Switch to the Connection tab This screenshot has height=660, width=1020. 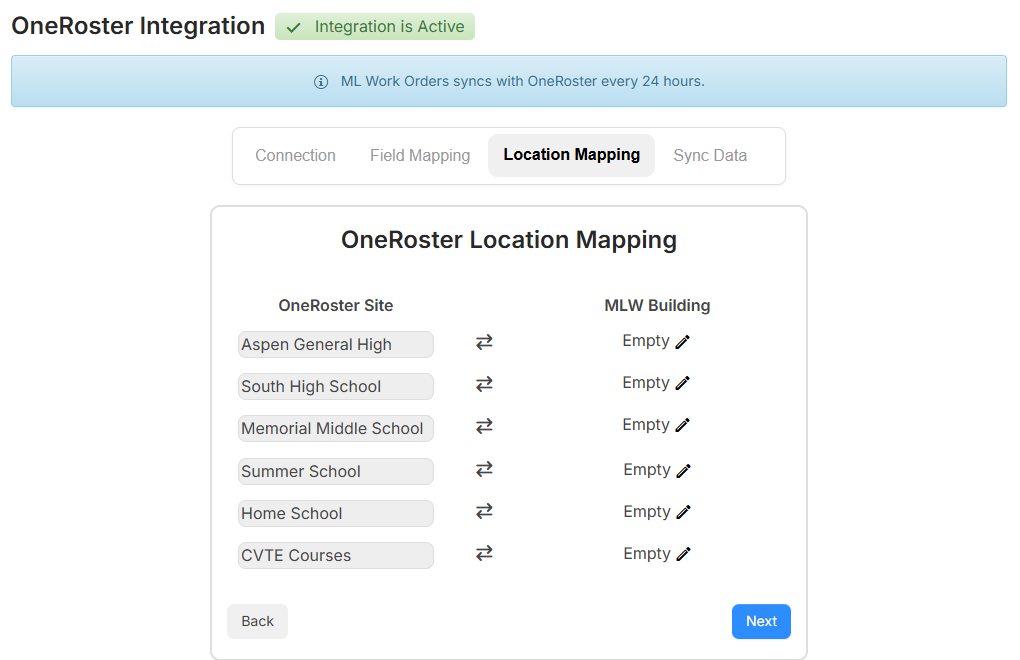click(x=295, y=155)
